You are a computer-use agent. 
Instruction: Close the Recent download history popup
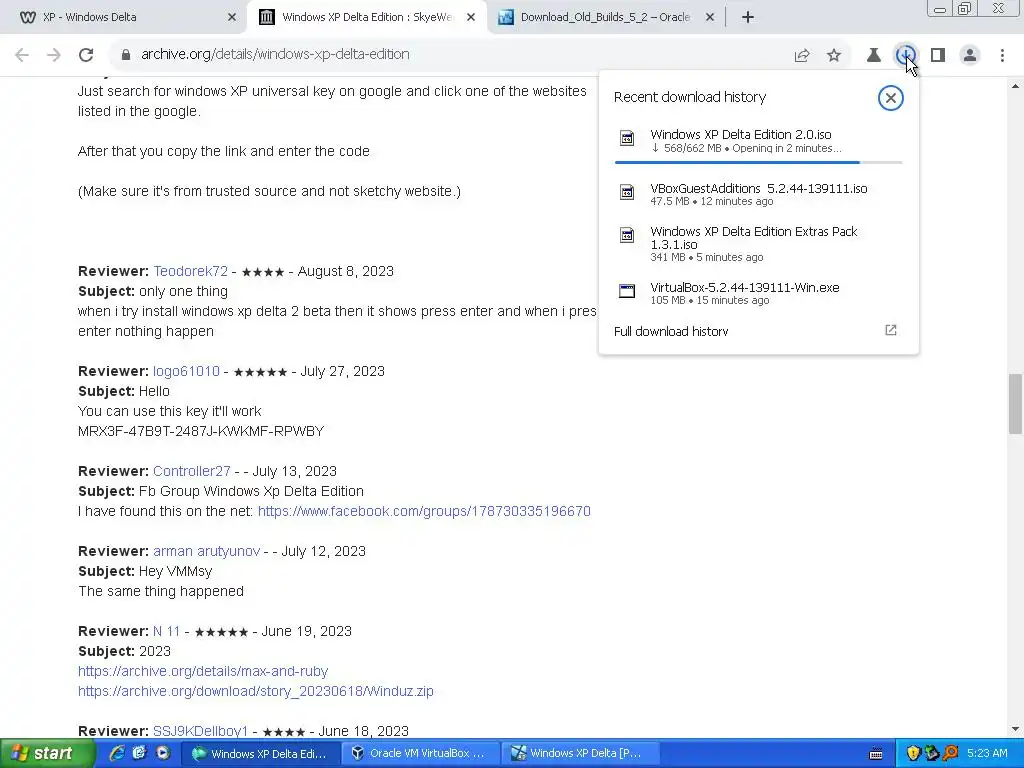(890, 98)
